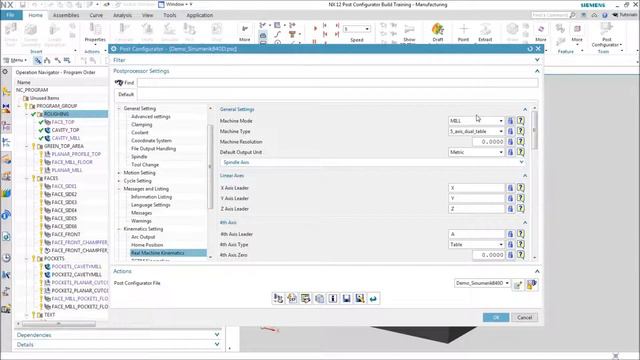The image size is (640, 360).
Task: Click the Machine Resolution value field
Action: click(488, 142)
